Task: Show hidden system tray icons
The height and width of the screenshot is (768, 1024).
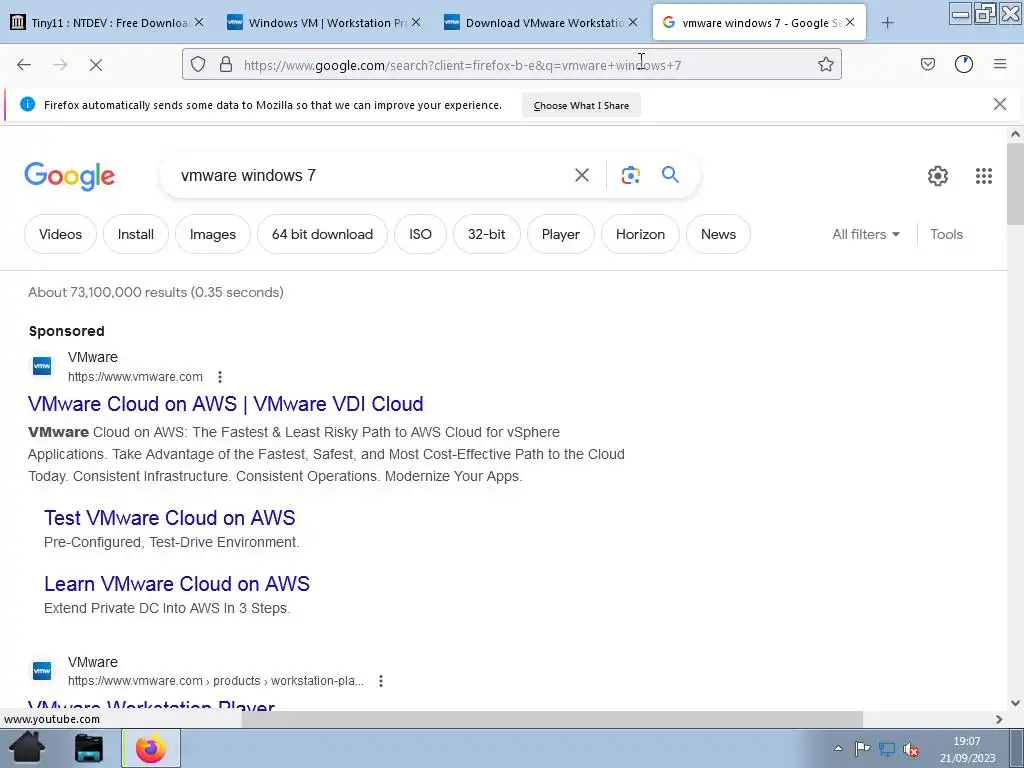Action: pyautogui.click(x=839, y=748)
